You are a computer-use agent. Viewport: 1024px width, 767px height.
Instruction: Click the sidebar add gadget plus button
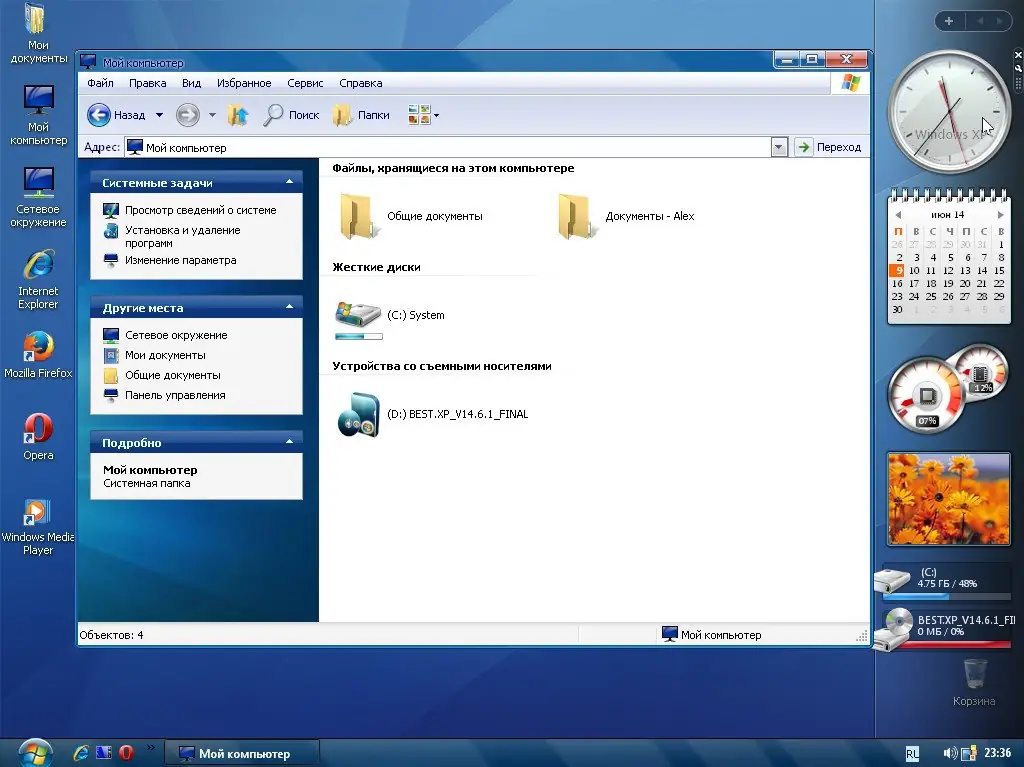point(949,21)
